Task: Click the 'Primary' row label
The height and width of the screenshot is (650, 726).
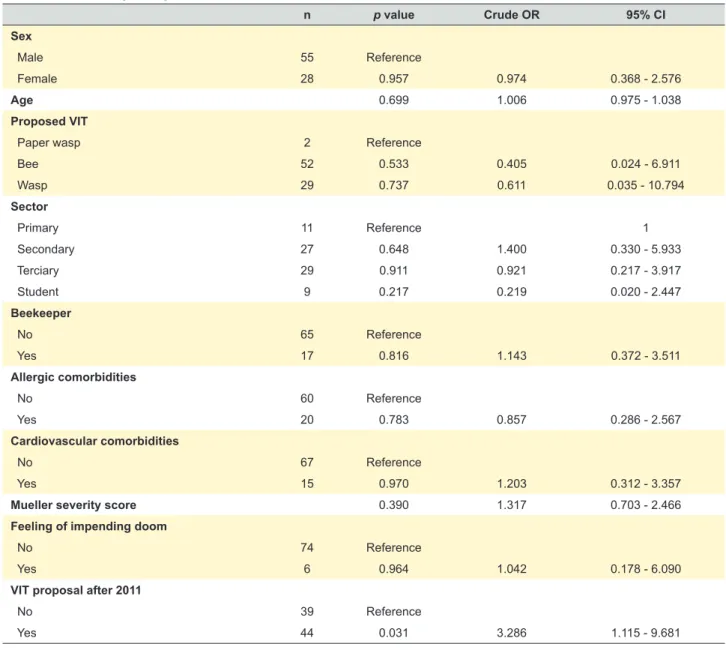Action: click(38, 228)
